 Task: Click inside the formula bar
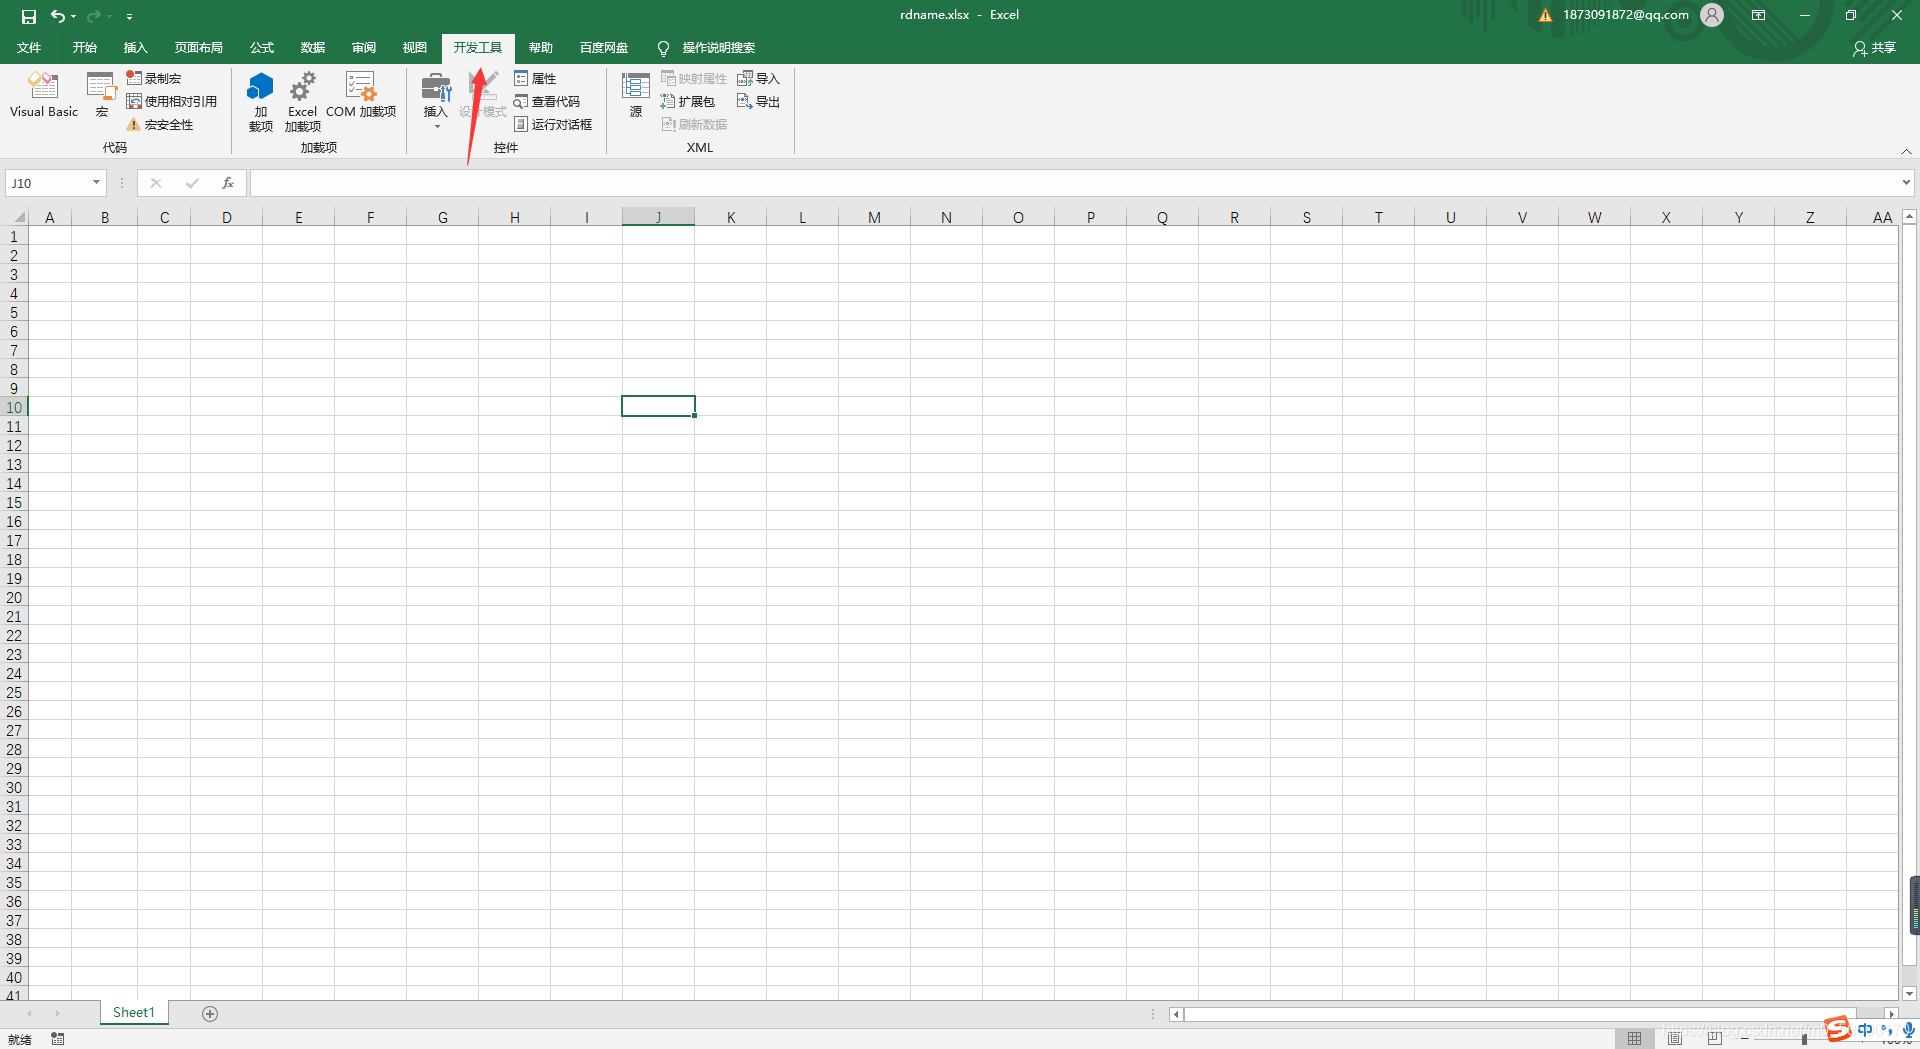(x=1075, y=183)
